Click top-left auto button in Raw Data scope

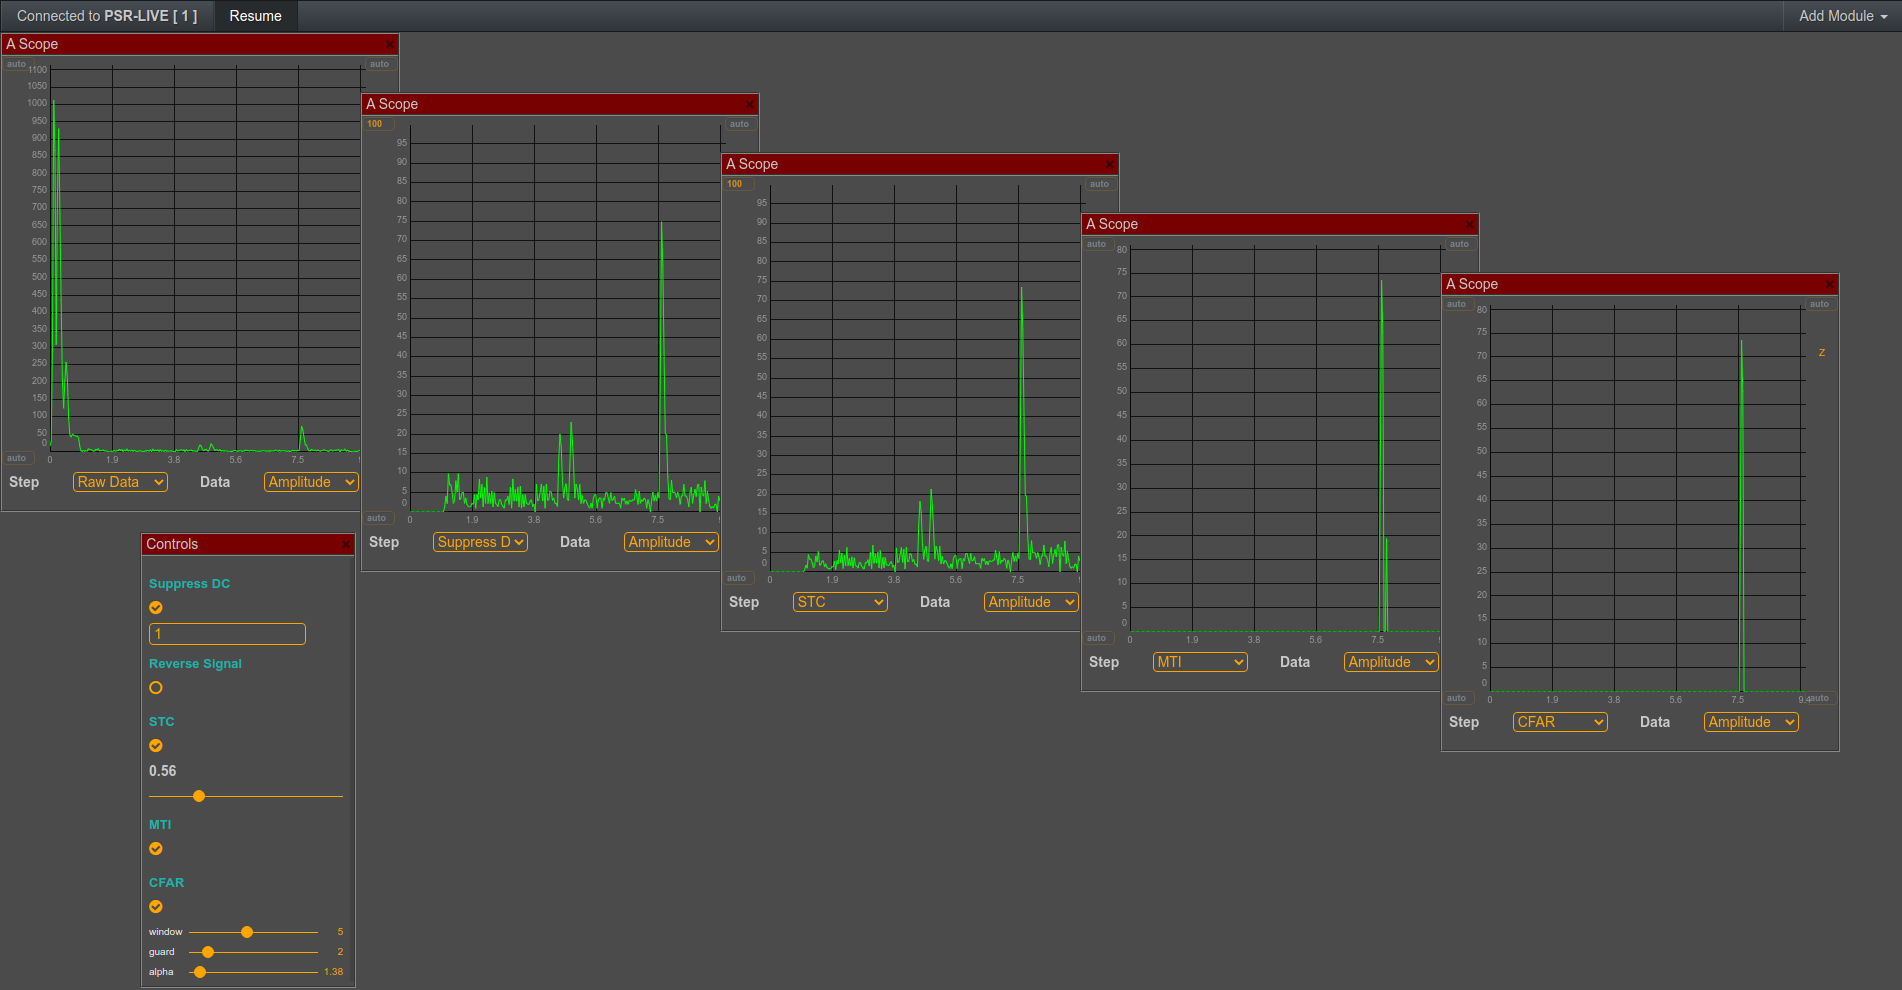[x=17, y=64]
